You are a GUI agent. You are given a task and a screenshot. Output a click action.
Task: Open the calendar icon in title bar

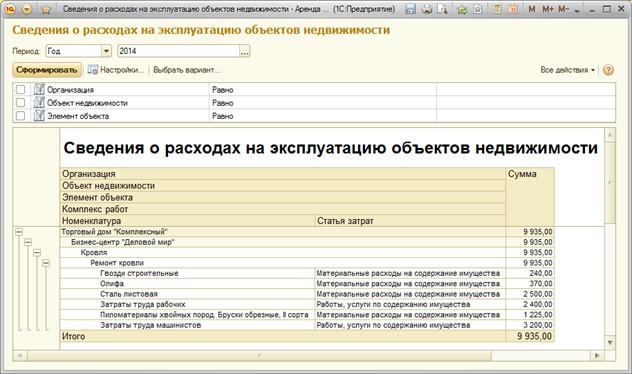click(513, 8)
